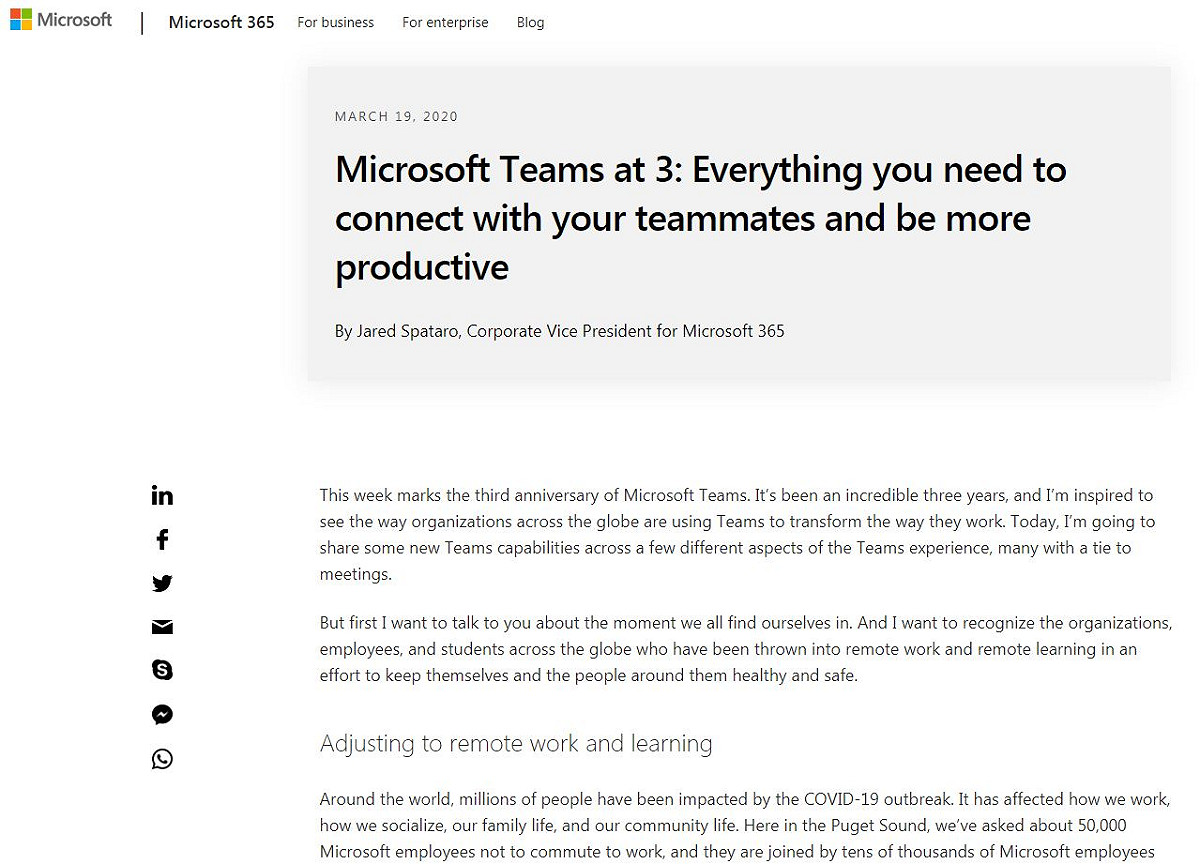Click the paragraph starting 'But first I want'
This screenshot has width=1200, height=864.
(x=745, y=649)
